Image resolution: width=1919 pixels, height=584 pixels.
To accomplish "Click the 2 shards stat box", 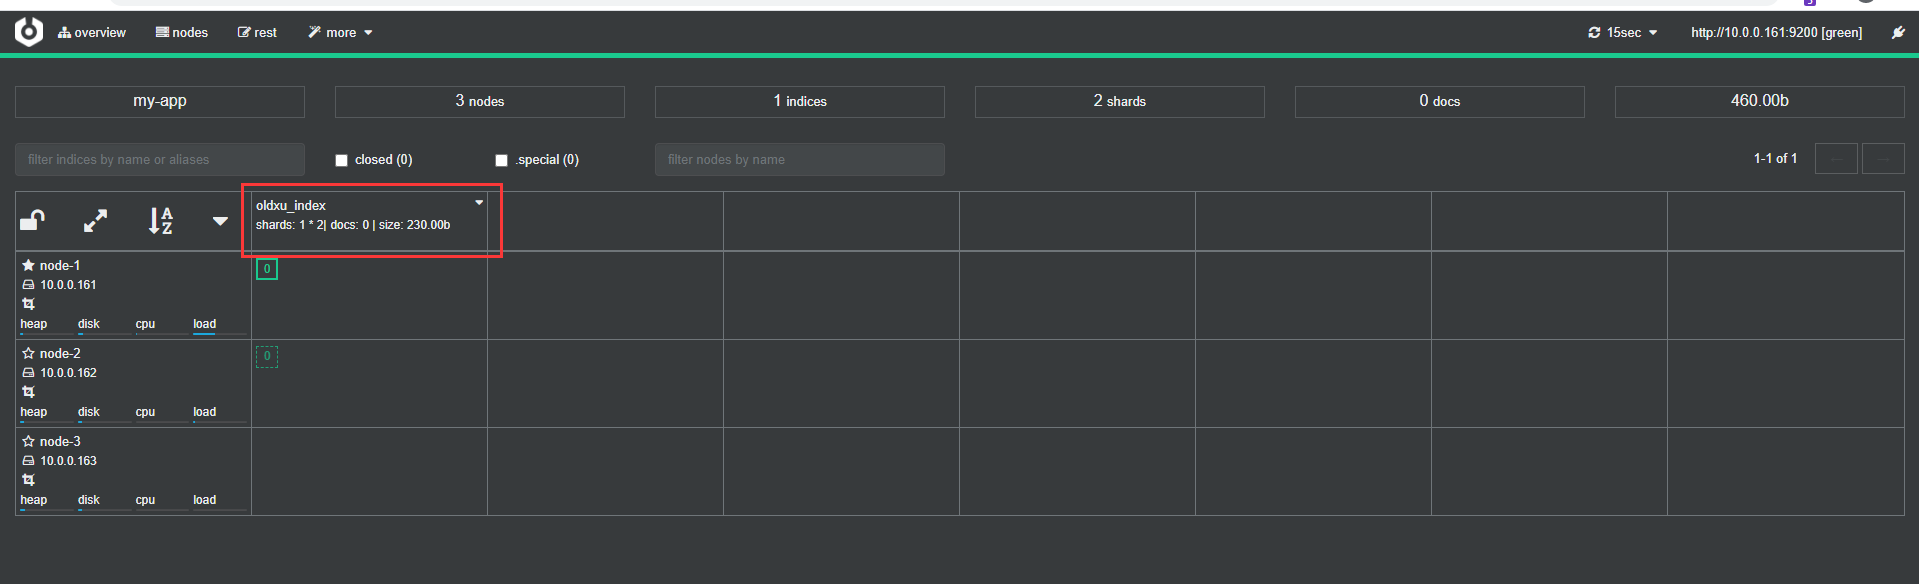I will point(1120,101).
